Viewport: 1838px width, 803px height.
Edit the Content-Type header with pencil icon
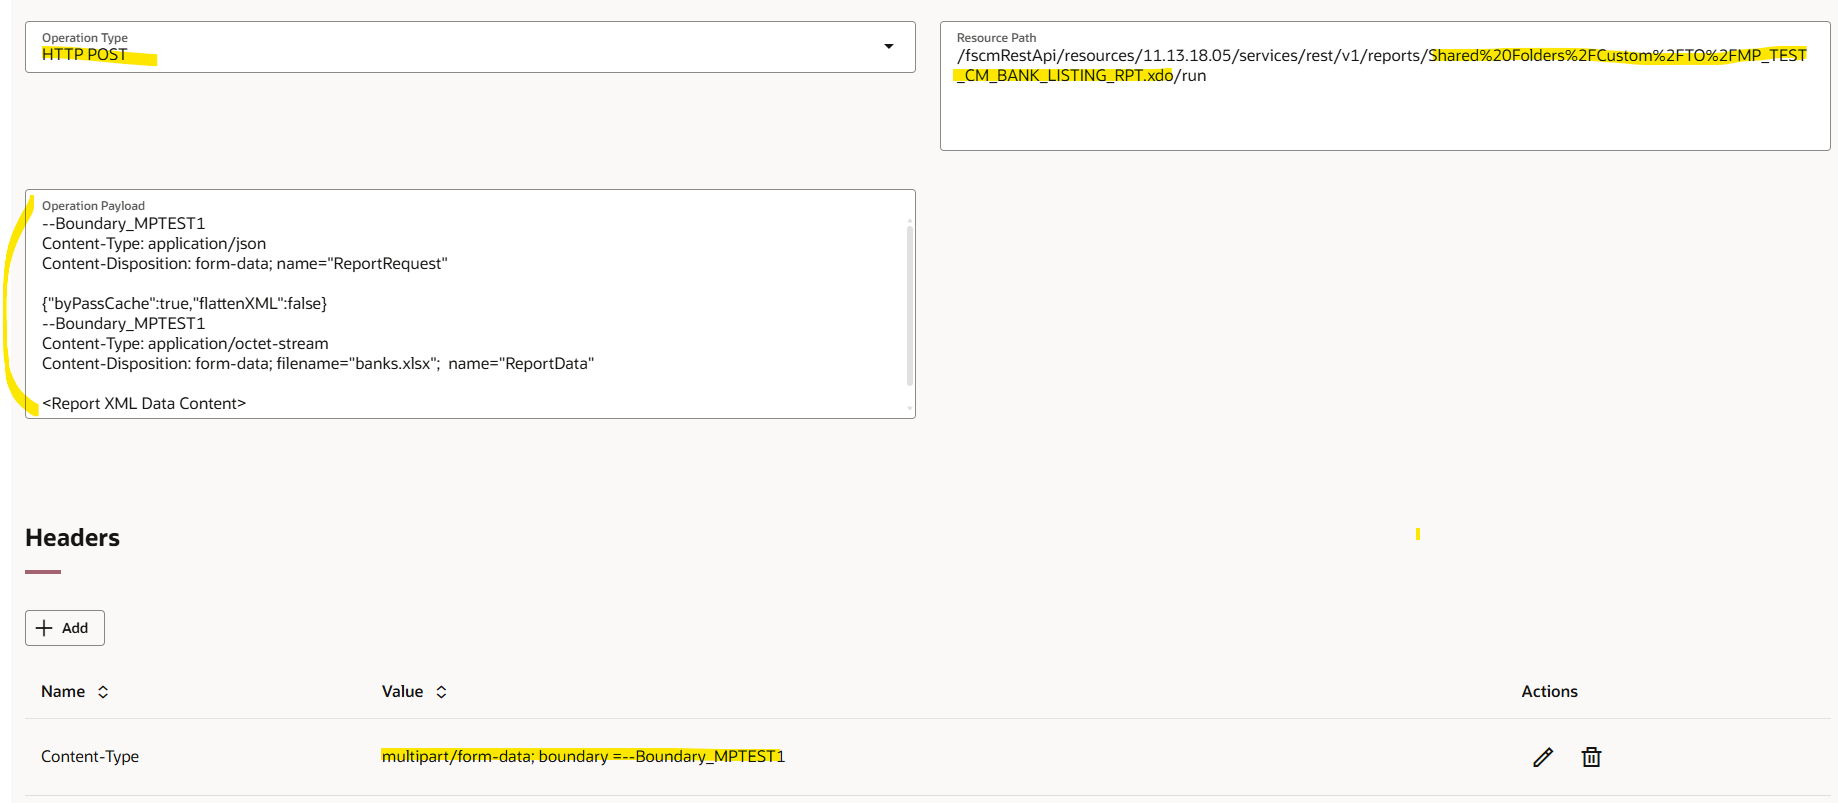tap(1543, 757)
